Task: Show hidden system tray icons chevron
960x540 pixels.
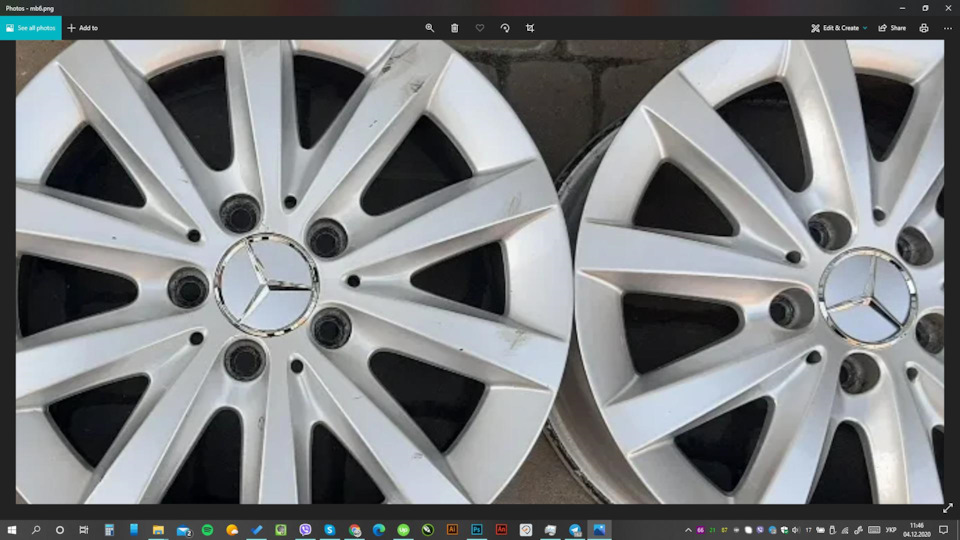Action: click(688, 530)
